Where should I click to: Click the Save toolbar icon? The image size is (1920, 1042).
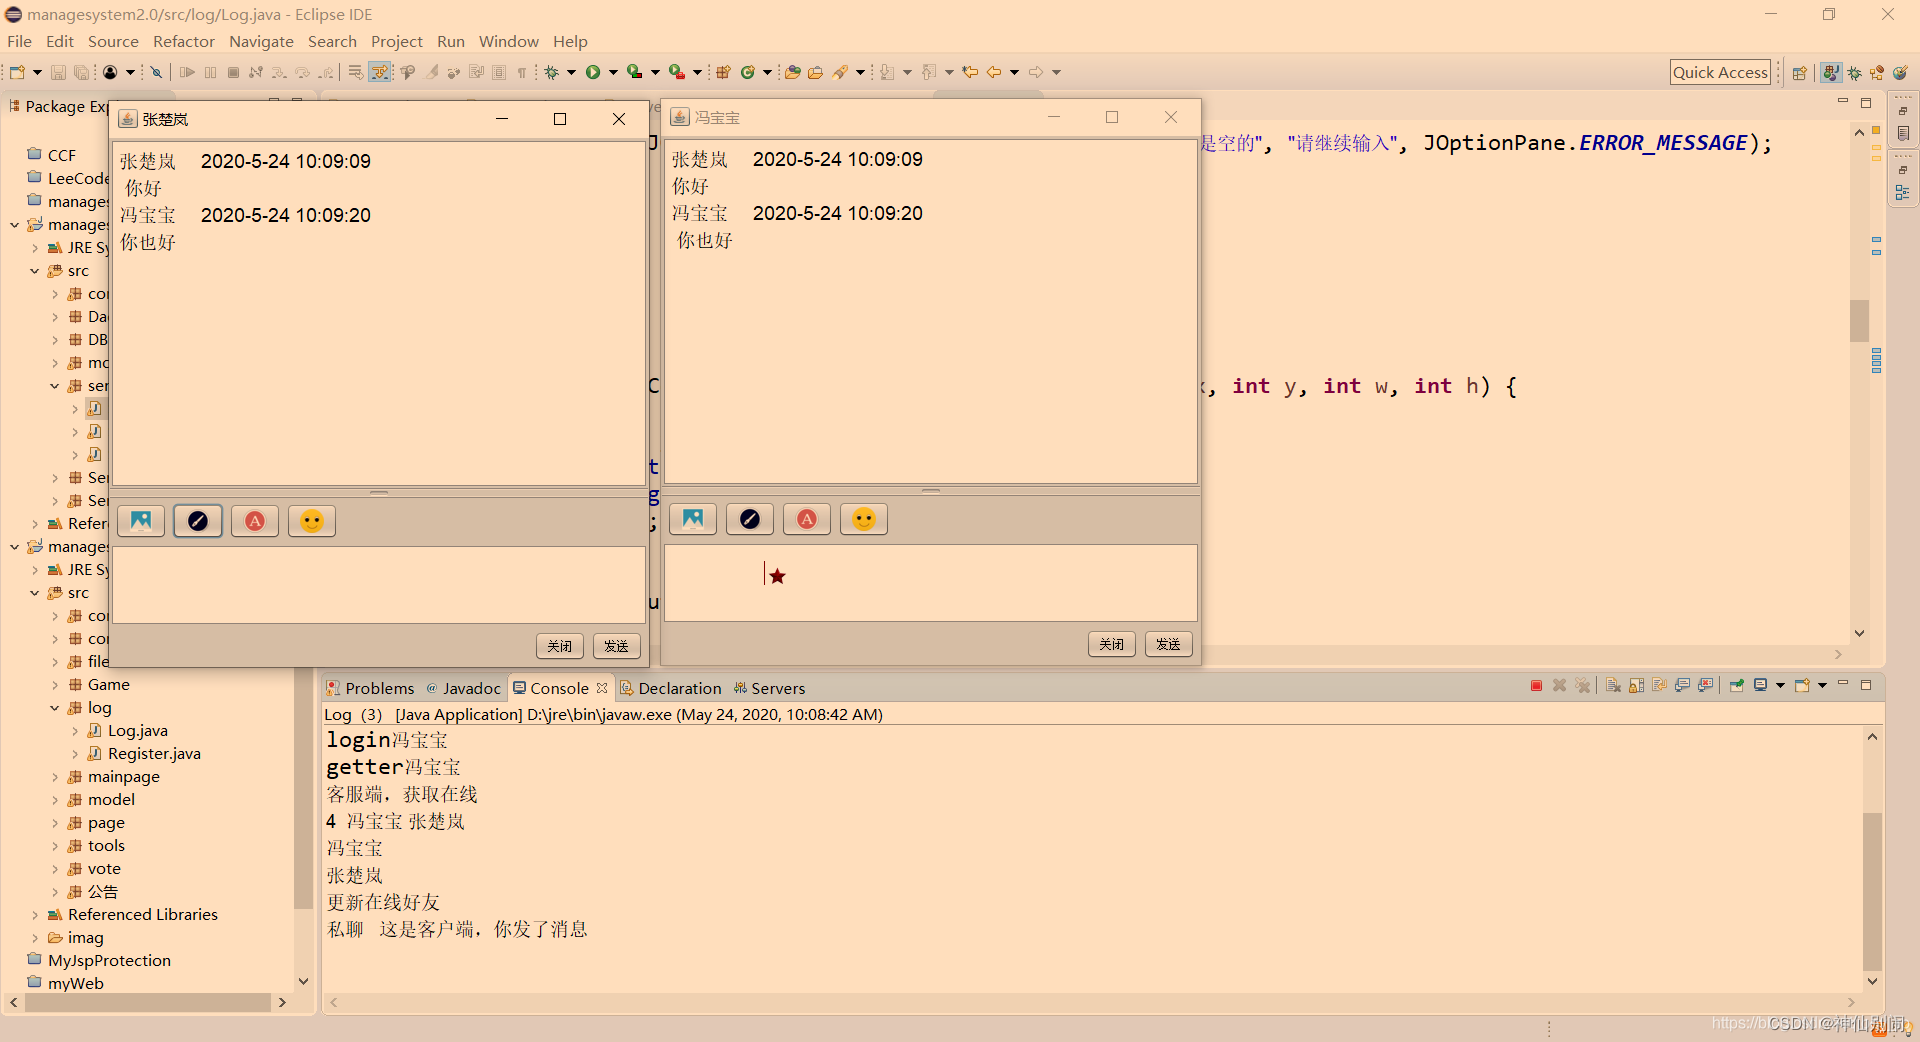tap(58, 72)
